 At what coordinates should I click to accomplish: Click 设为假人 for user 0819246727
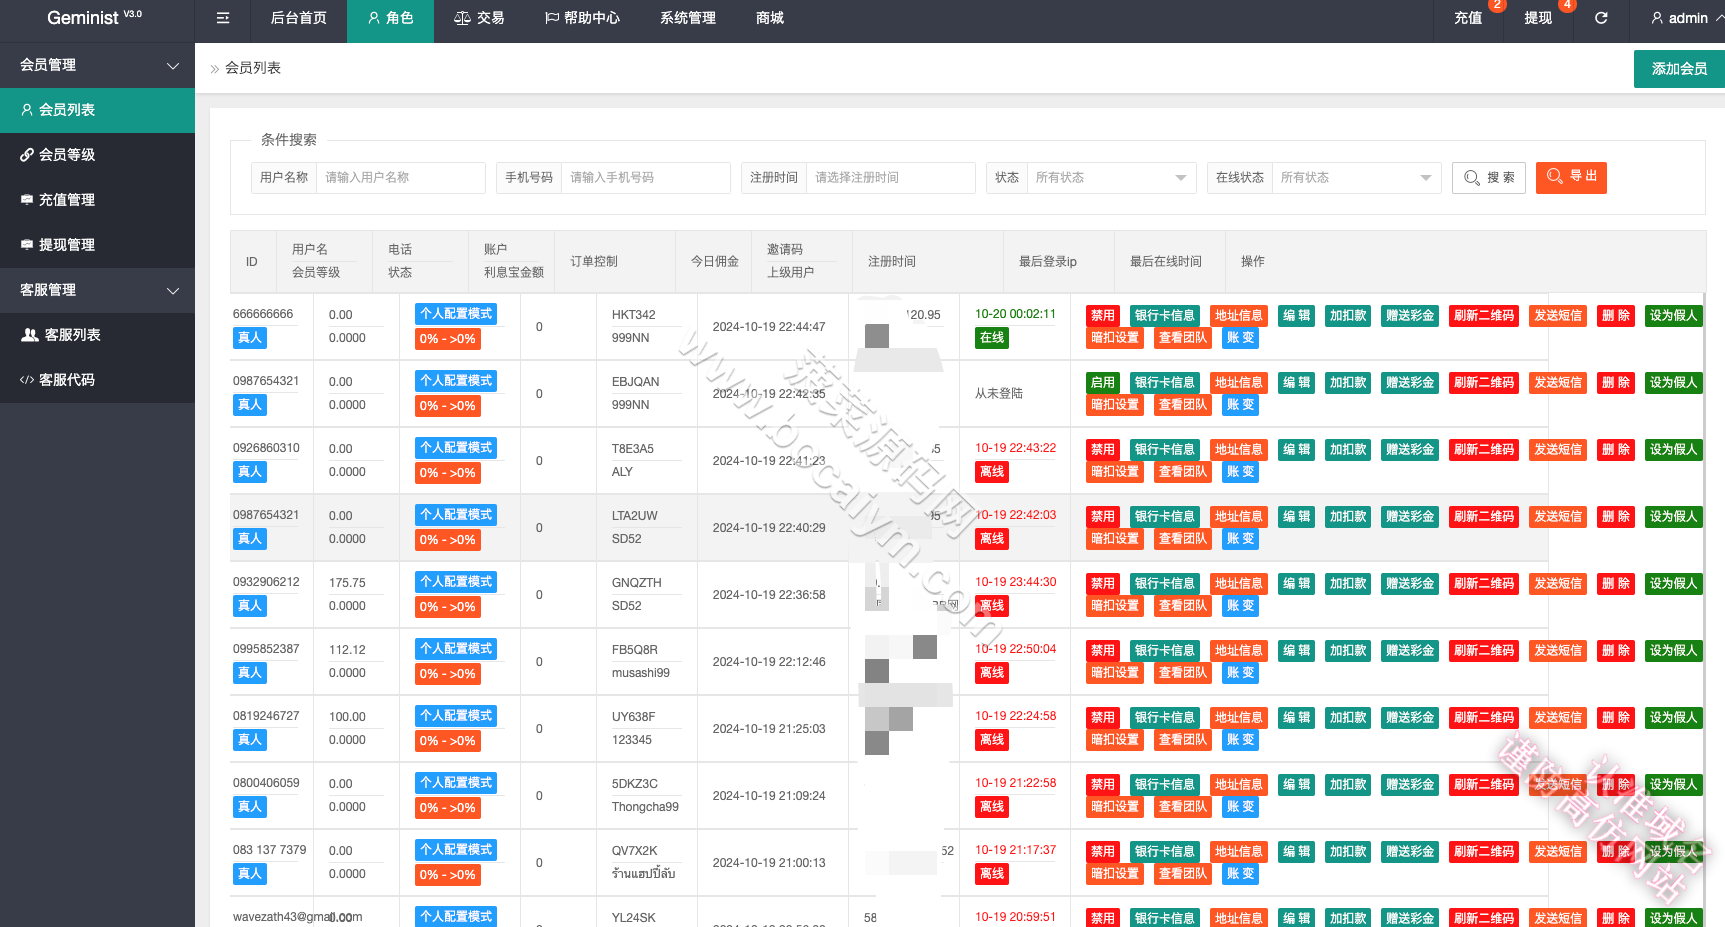pyautogui.click(x=1674, y=718)
